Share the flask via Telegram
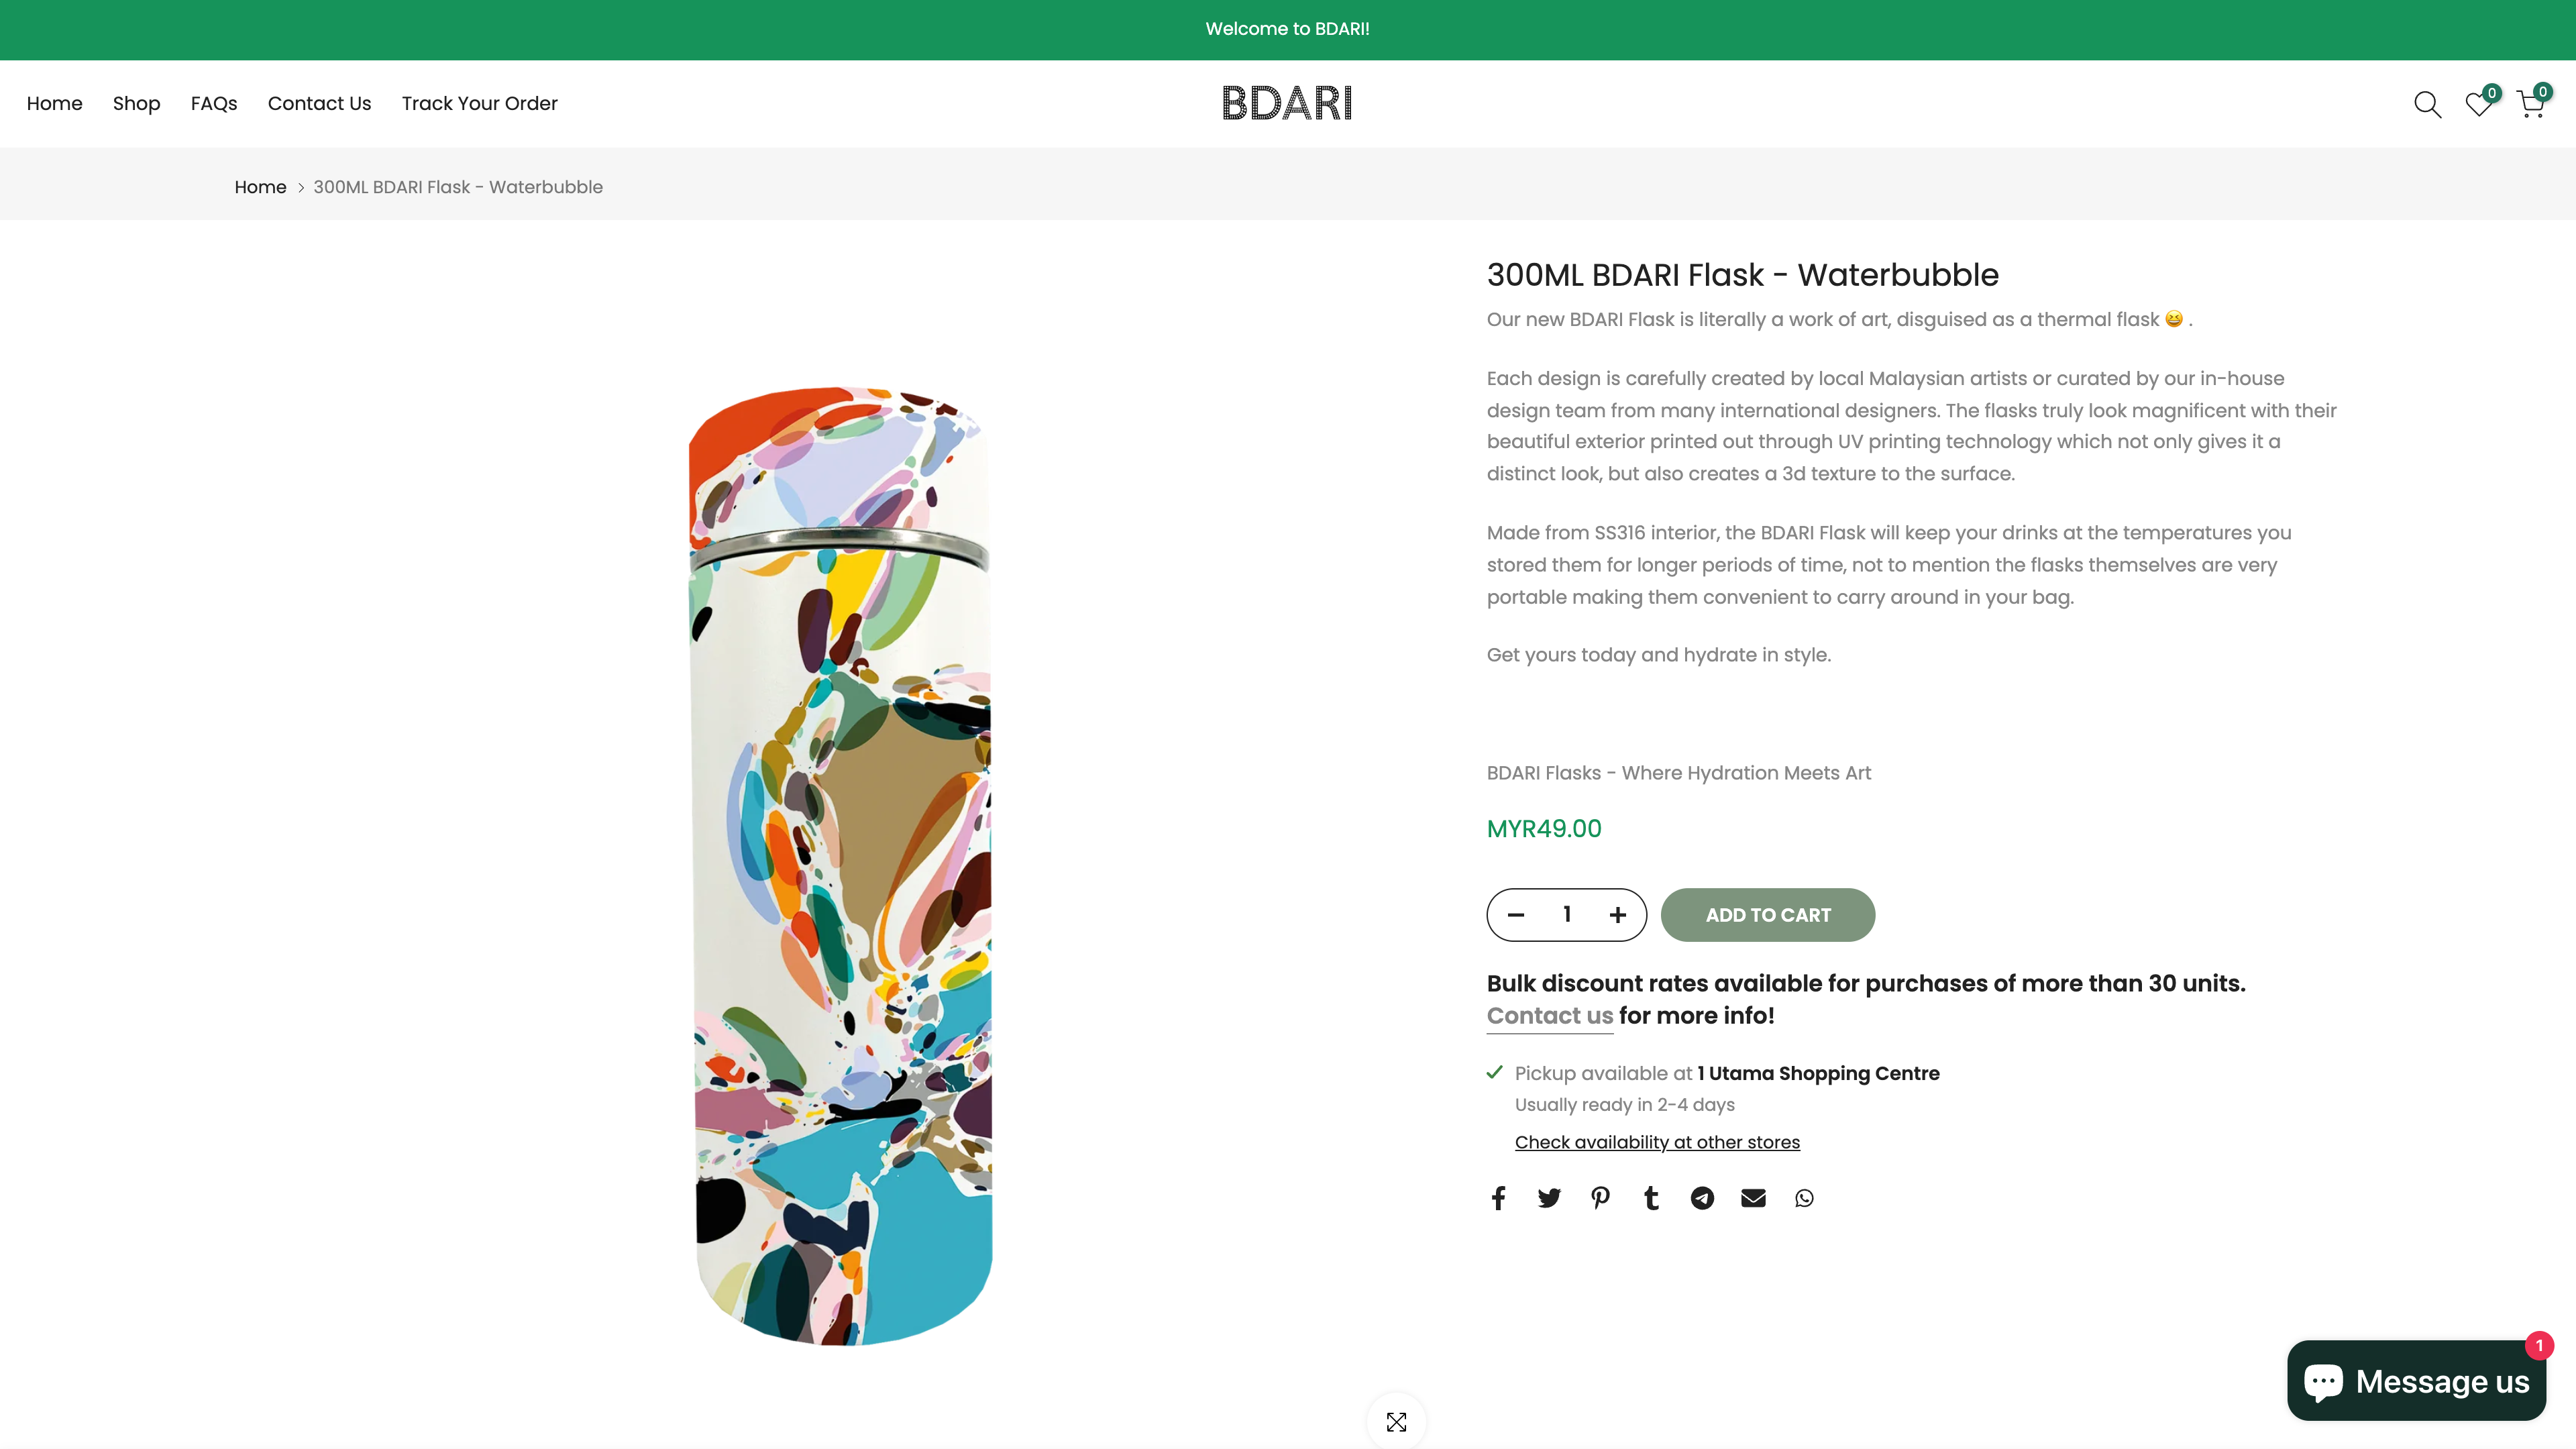 pos(1702,1197)
